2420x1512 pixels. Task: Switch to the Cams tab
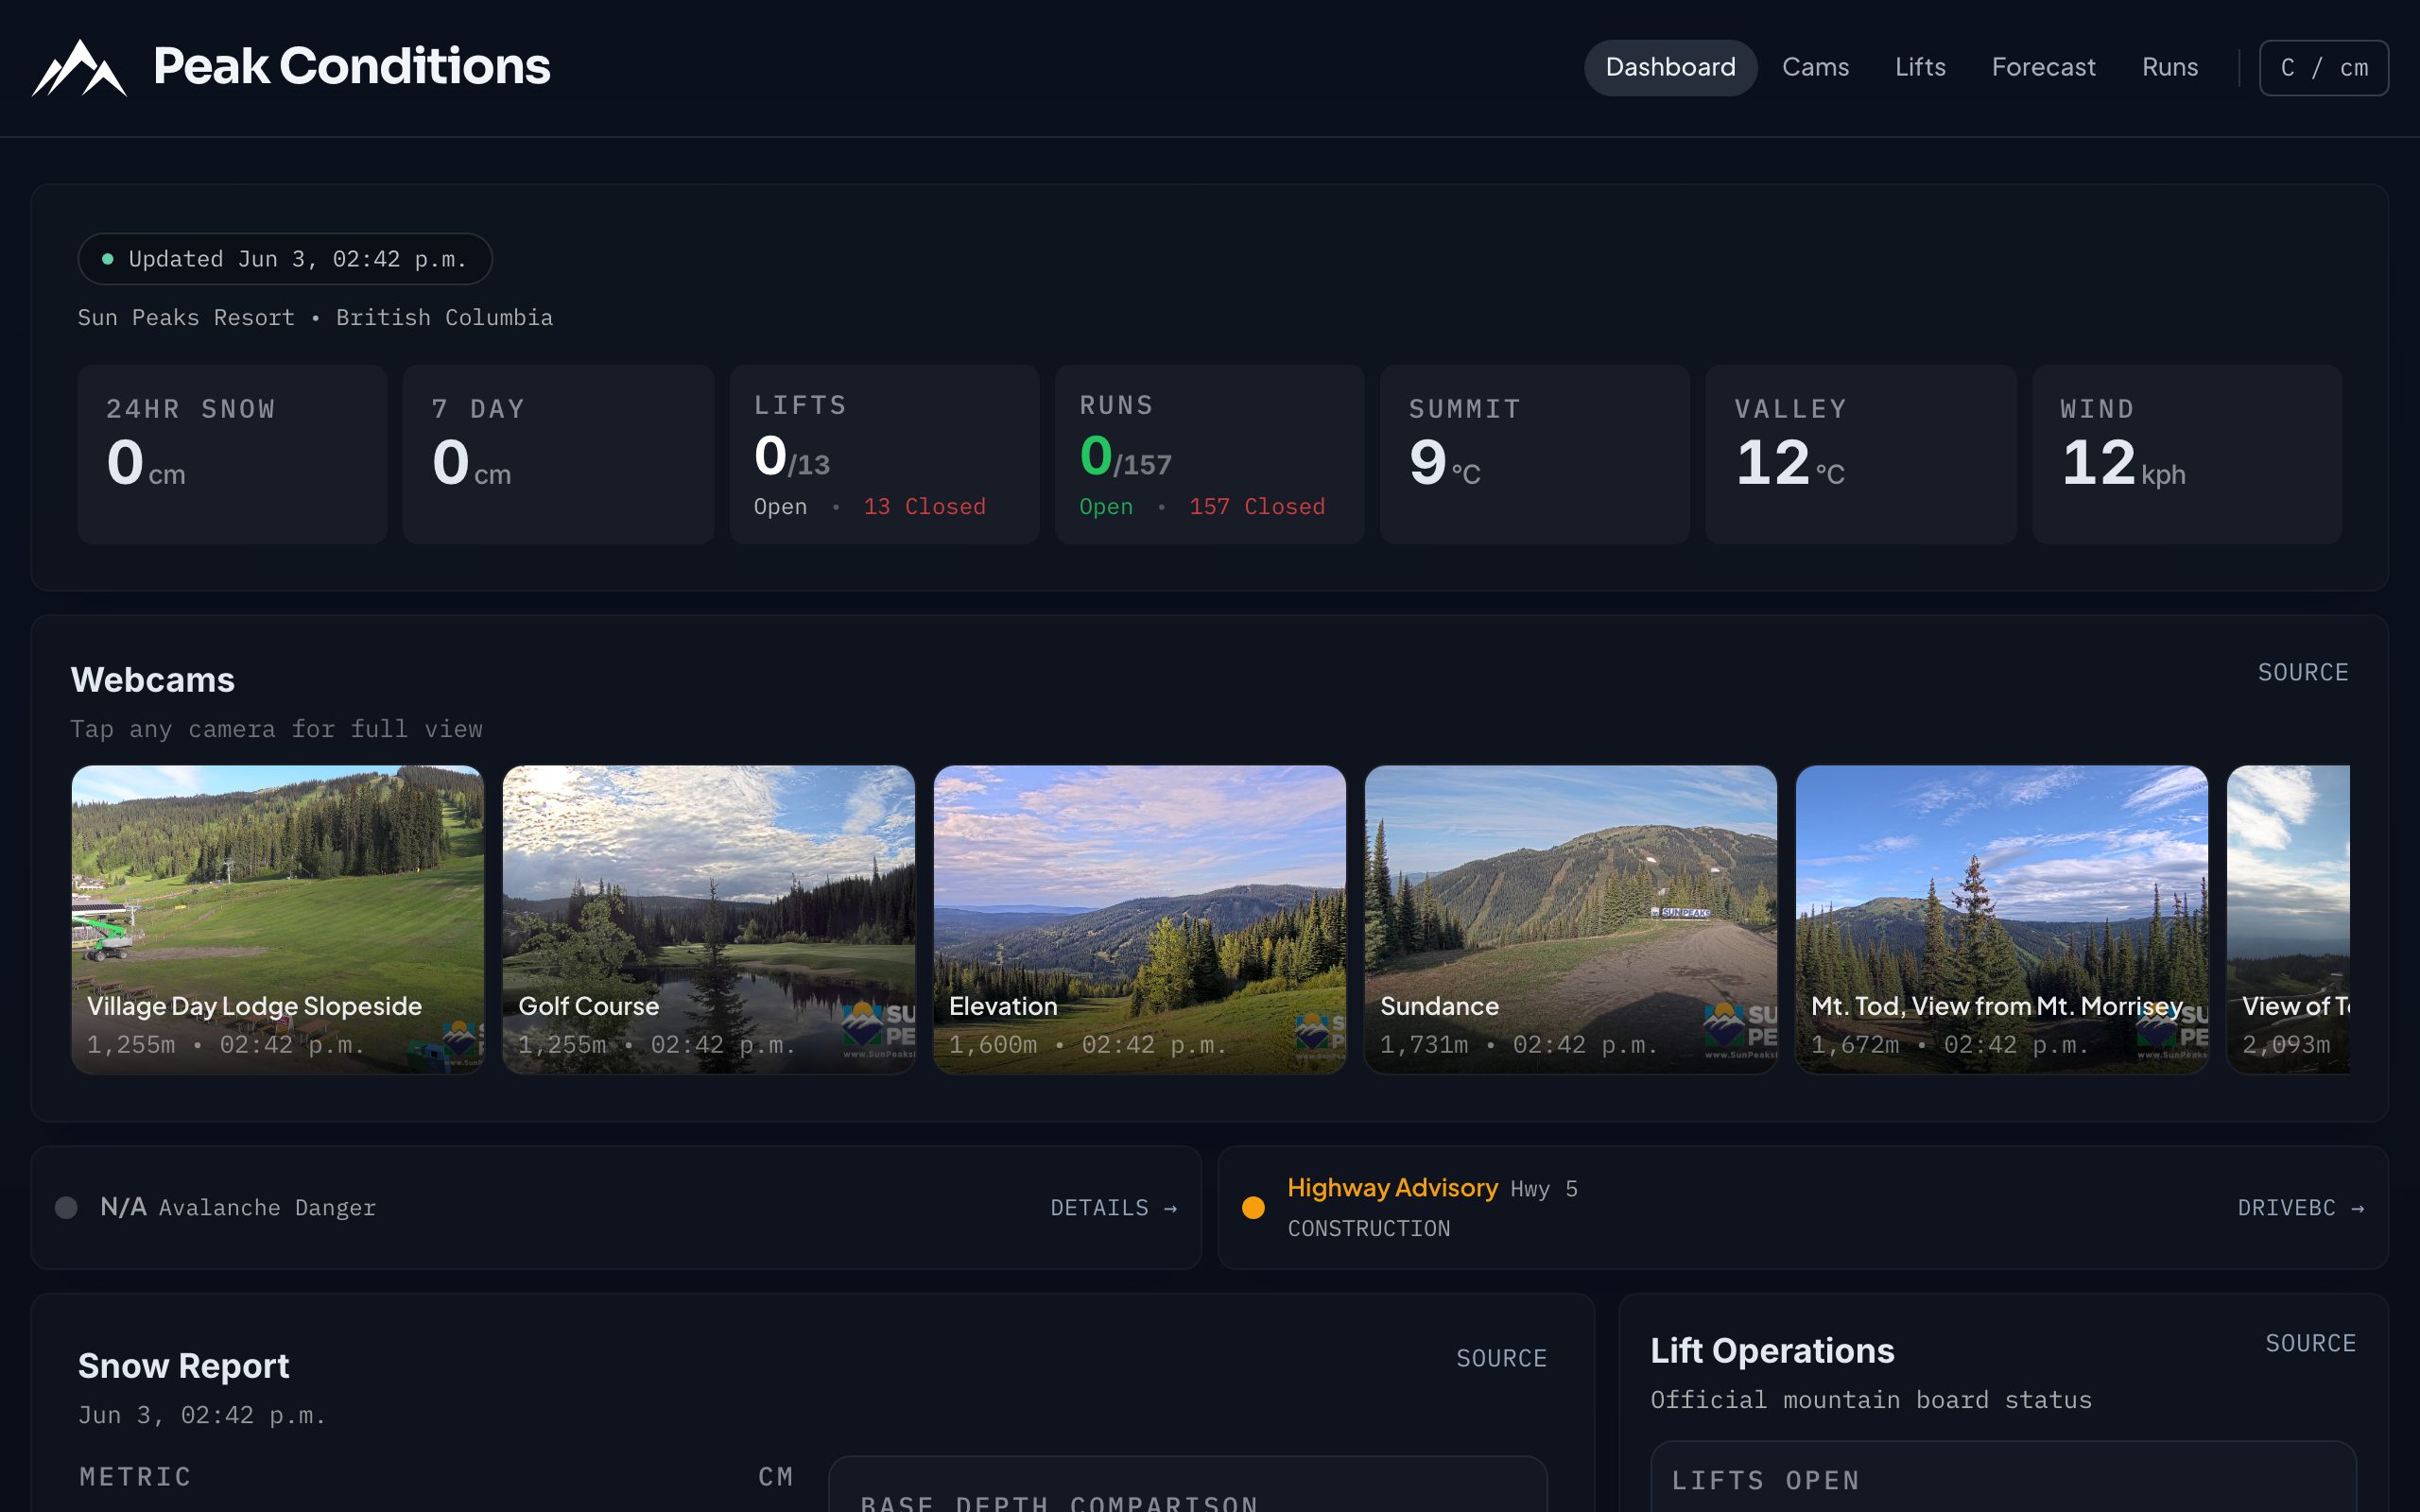coord(1815,67)
